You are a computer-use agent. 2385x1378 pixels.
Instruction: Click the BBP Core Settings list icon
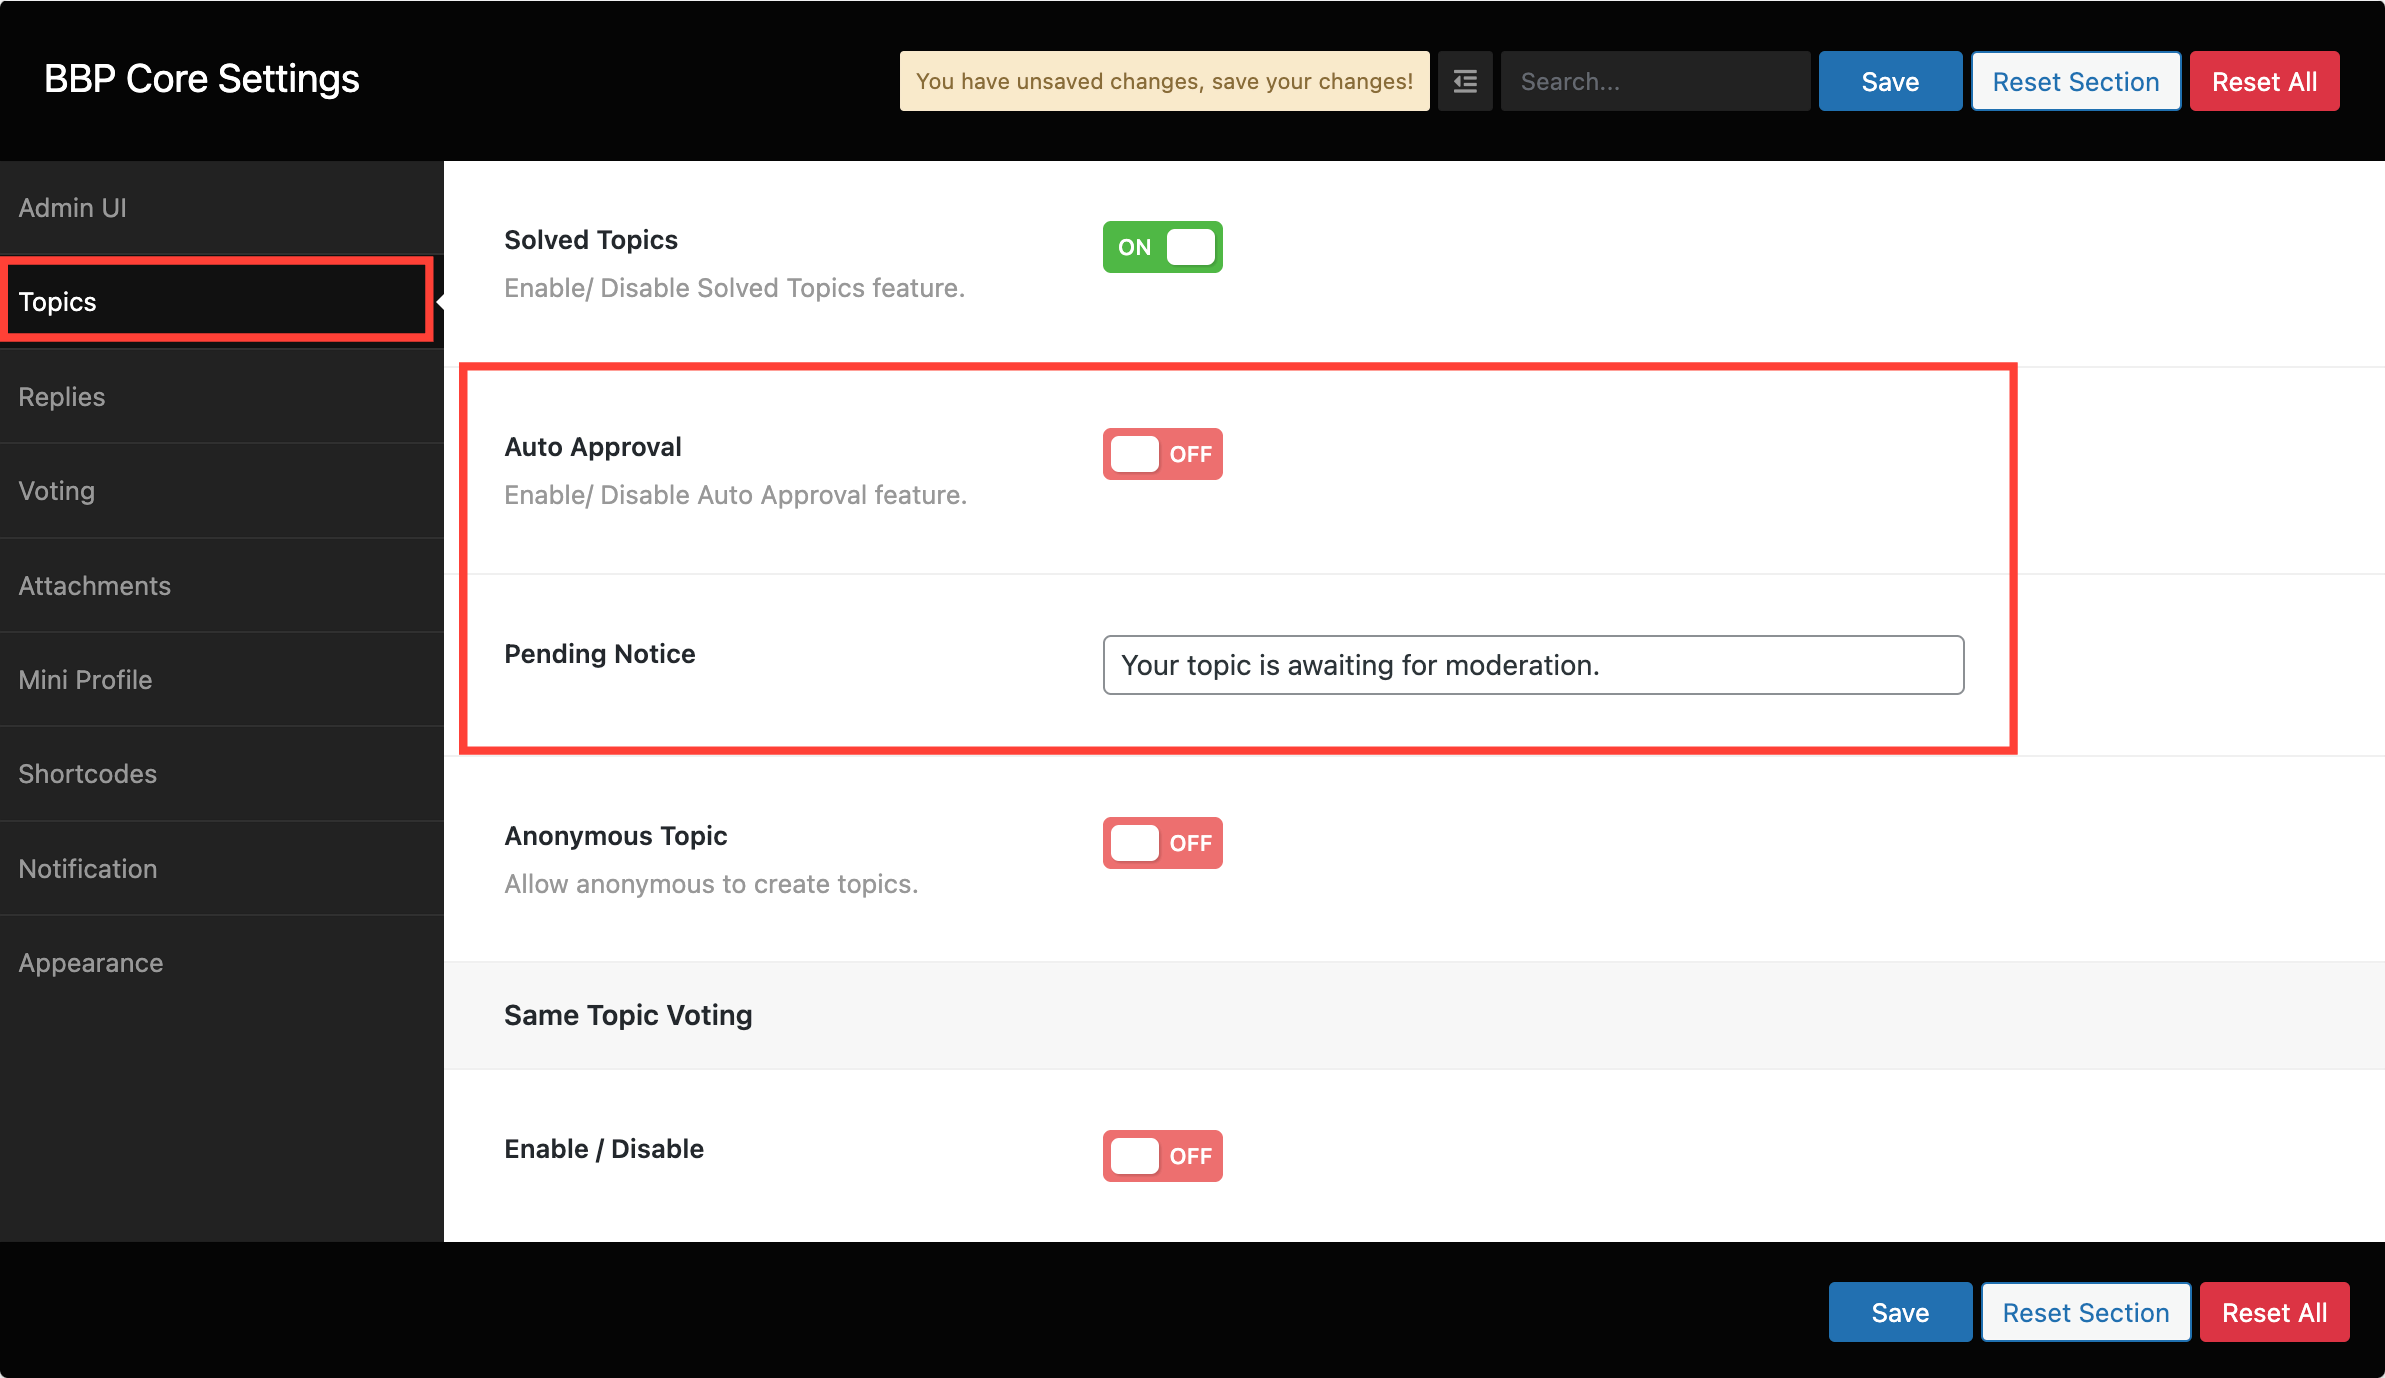[1465, 80]
